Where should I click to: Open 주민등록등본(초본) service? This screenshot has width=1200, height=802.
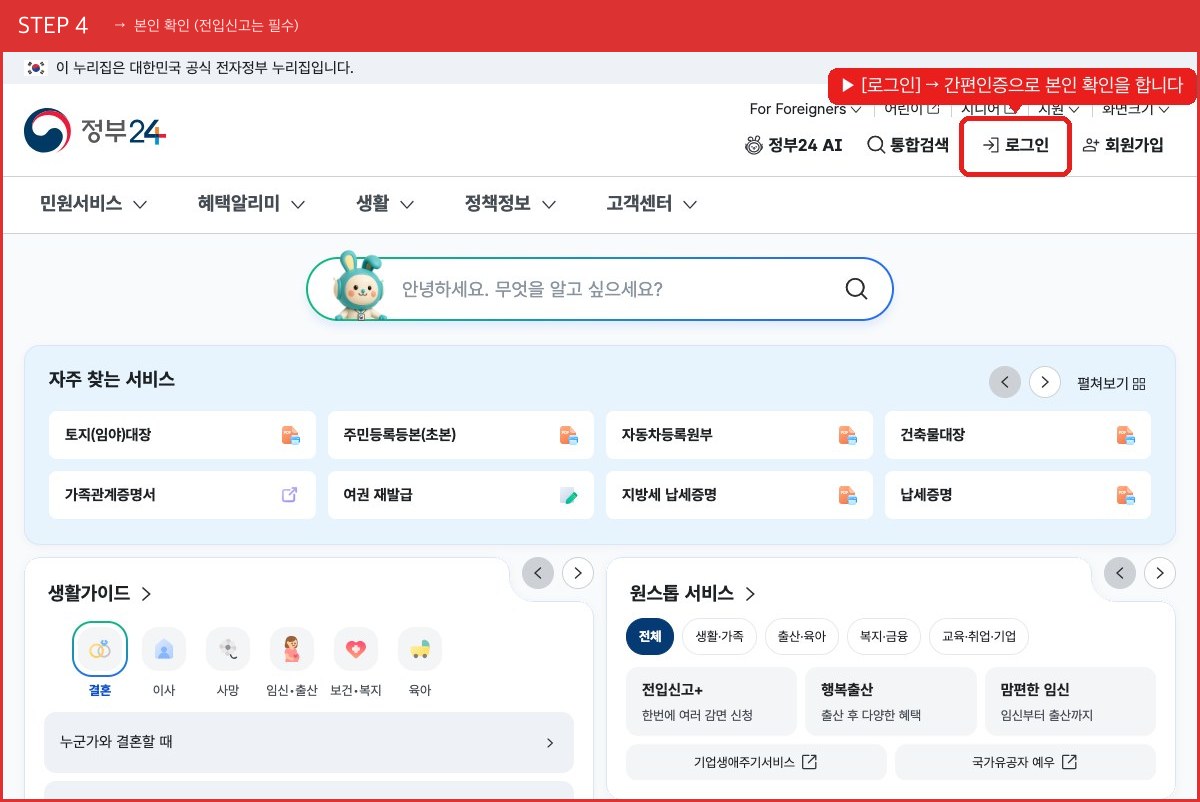[461, 435]
